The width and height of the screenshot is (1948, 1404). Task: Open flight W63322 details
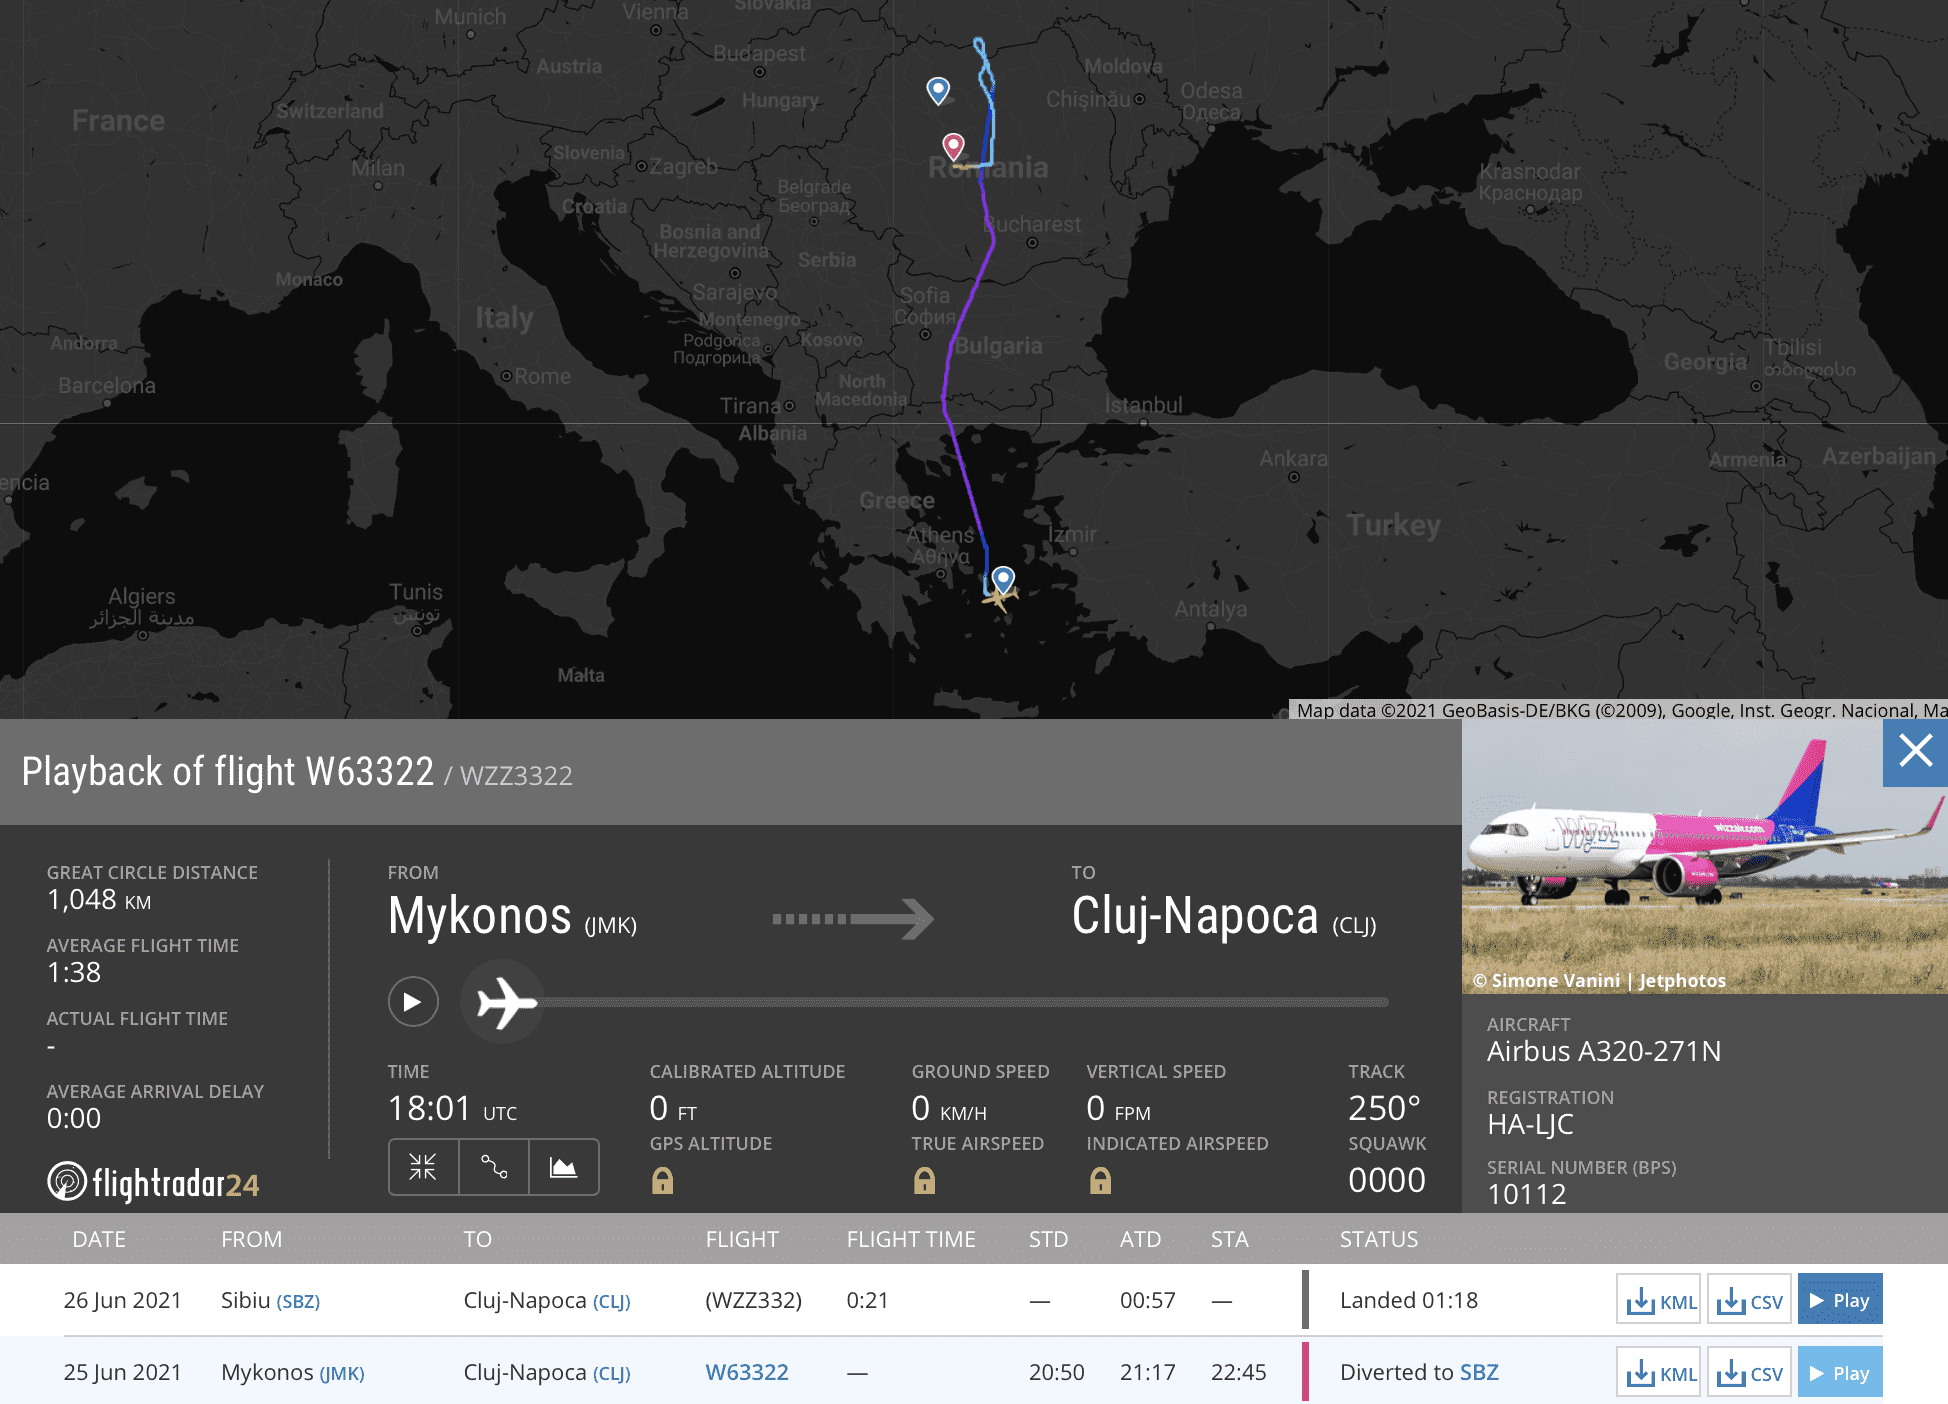(746, 1372)
